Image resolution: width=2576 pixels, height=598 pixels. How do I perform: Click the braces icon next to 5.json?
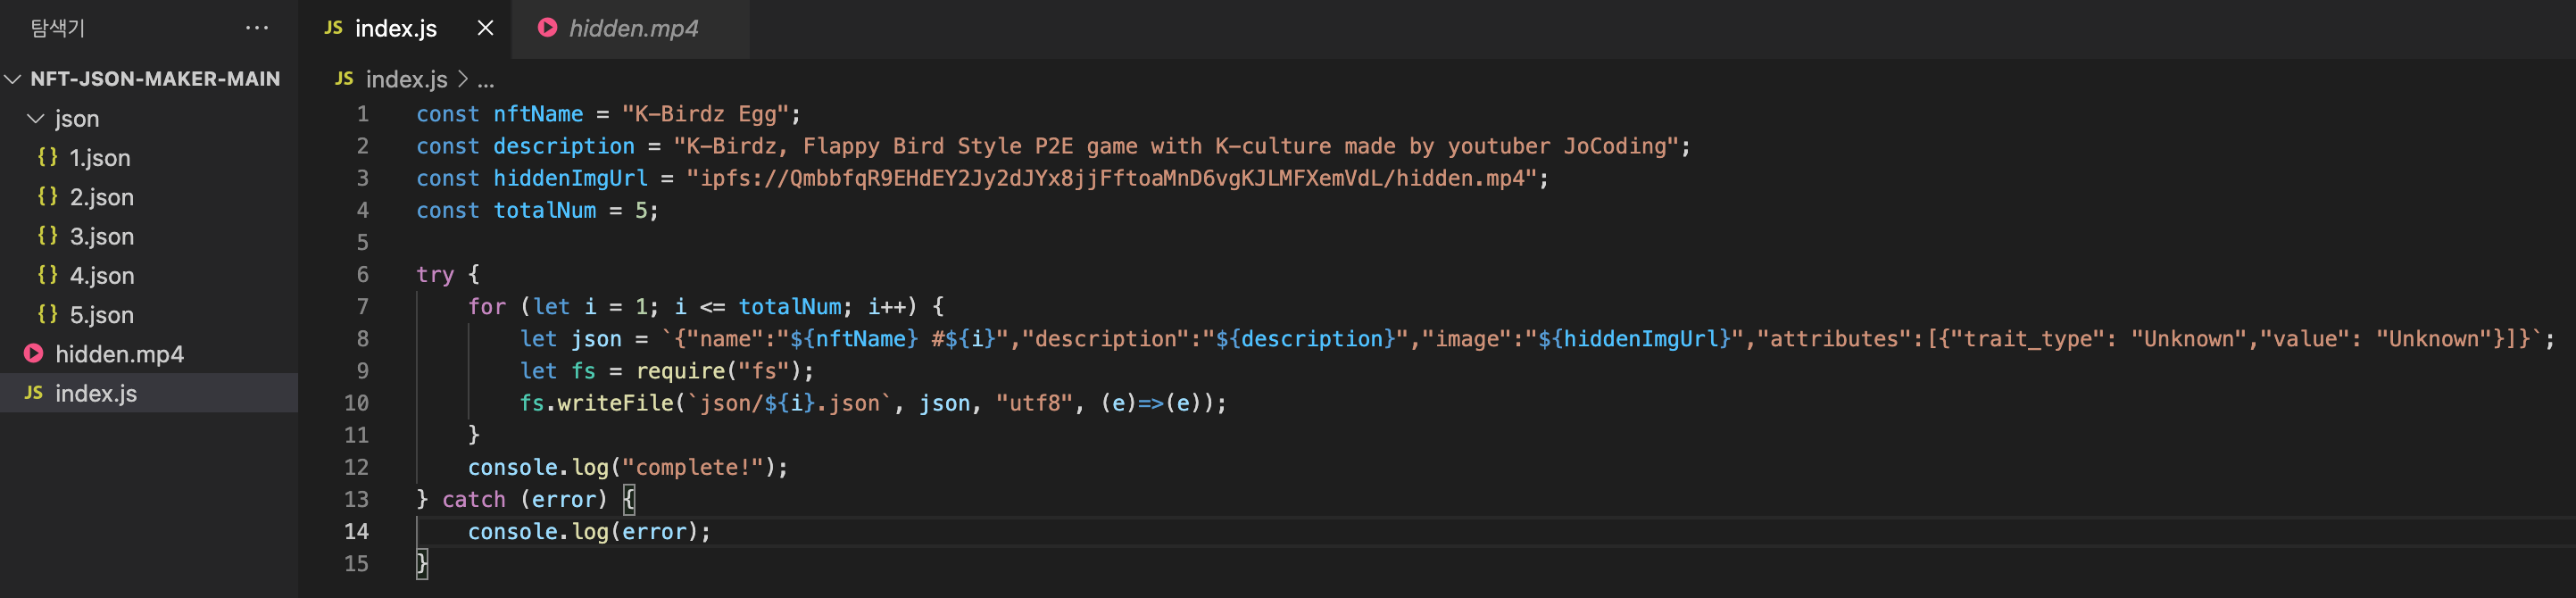point(47,314)
